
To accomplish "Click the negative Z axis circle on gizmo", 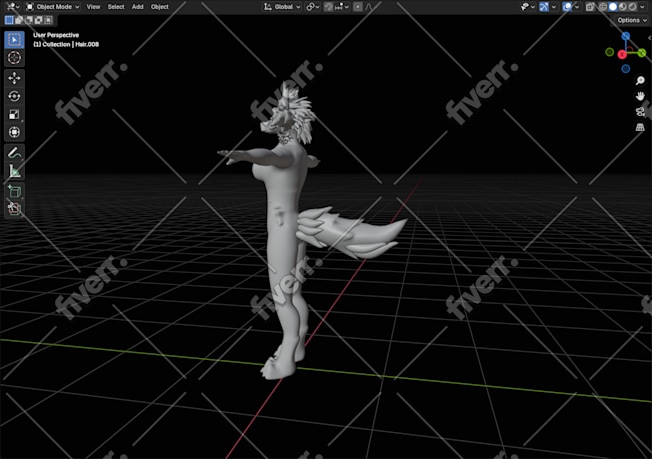I will tap(626, 69).
